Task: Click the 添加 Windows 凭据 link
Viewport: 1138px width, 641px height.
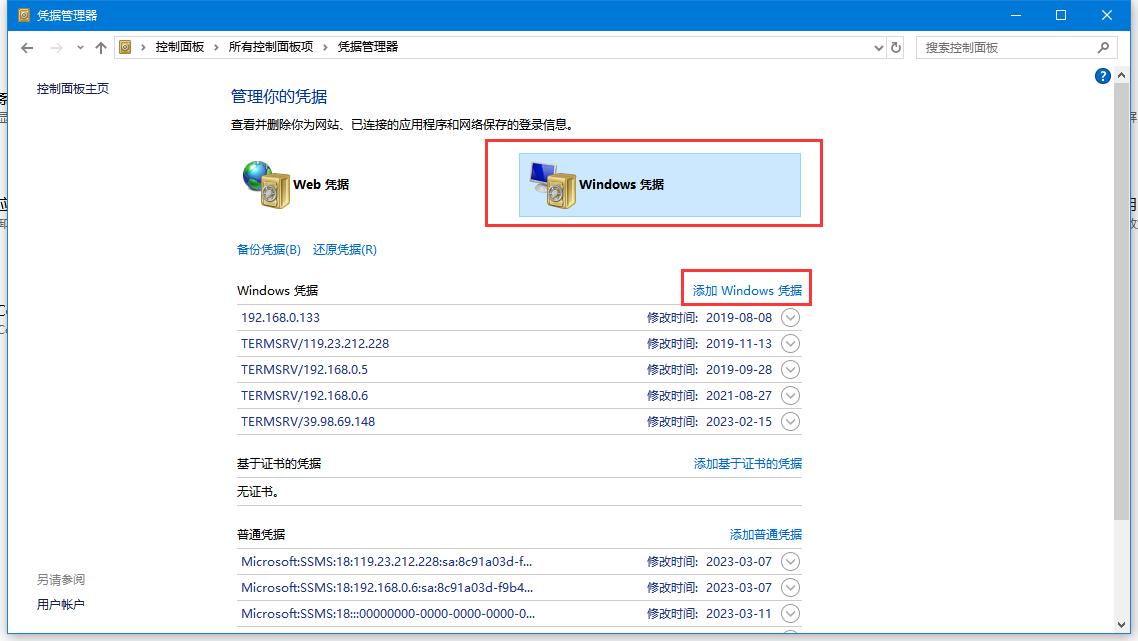Action: pos(746,289)
